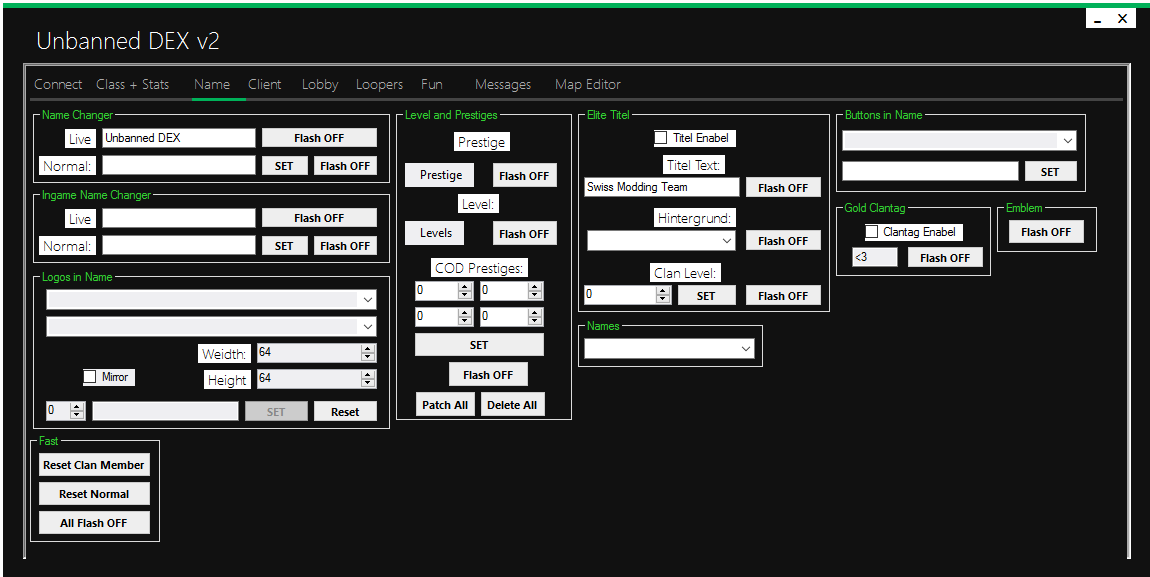Screen dimensions: 1150x577
Task: Click the Titel Text input field
Action: (661, 187)
